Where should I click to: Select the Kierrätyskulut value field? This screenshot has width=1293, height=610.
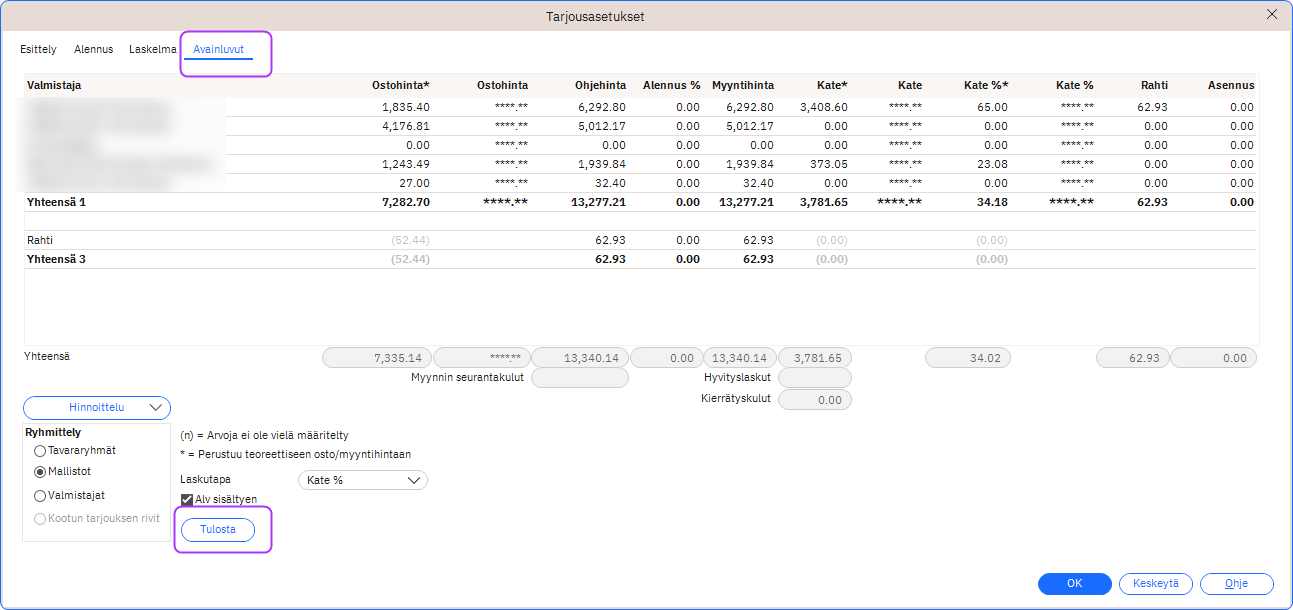[x=814, y=400]
